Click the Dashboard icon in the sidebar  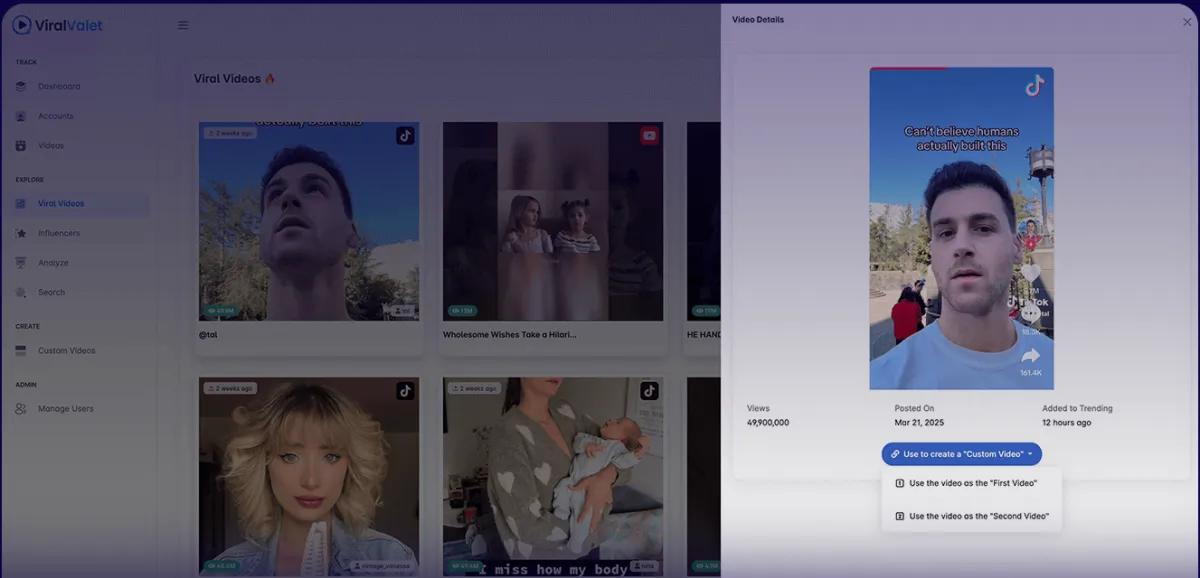[21, 86]
